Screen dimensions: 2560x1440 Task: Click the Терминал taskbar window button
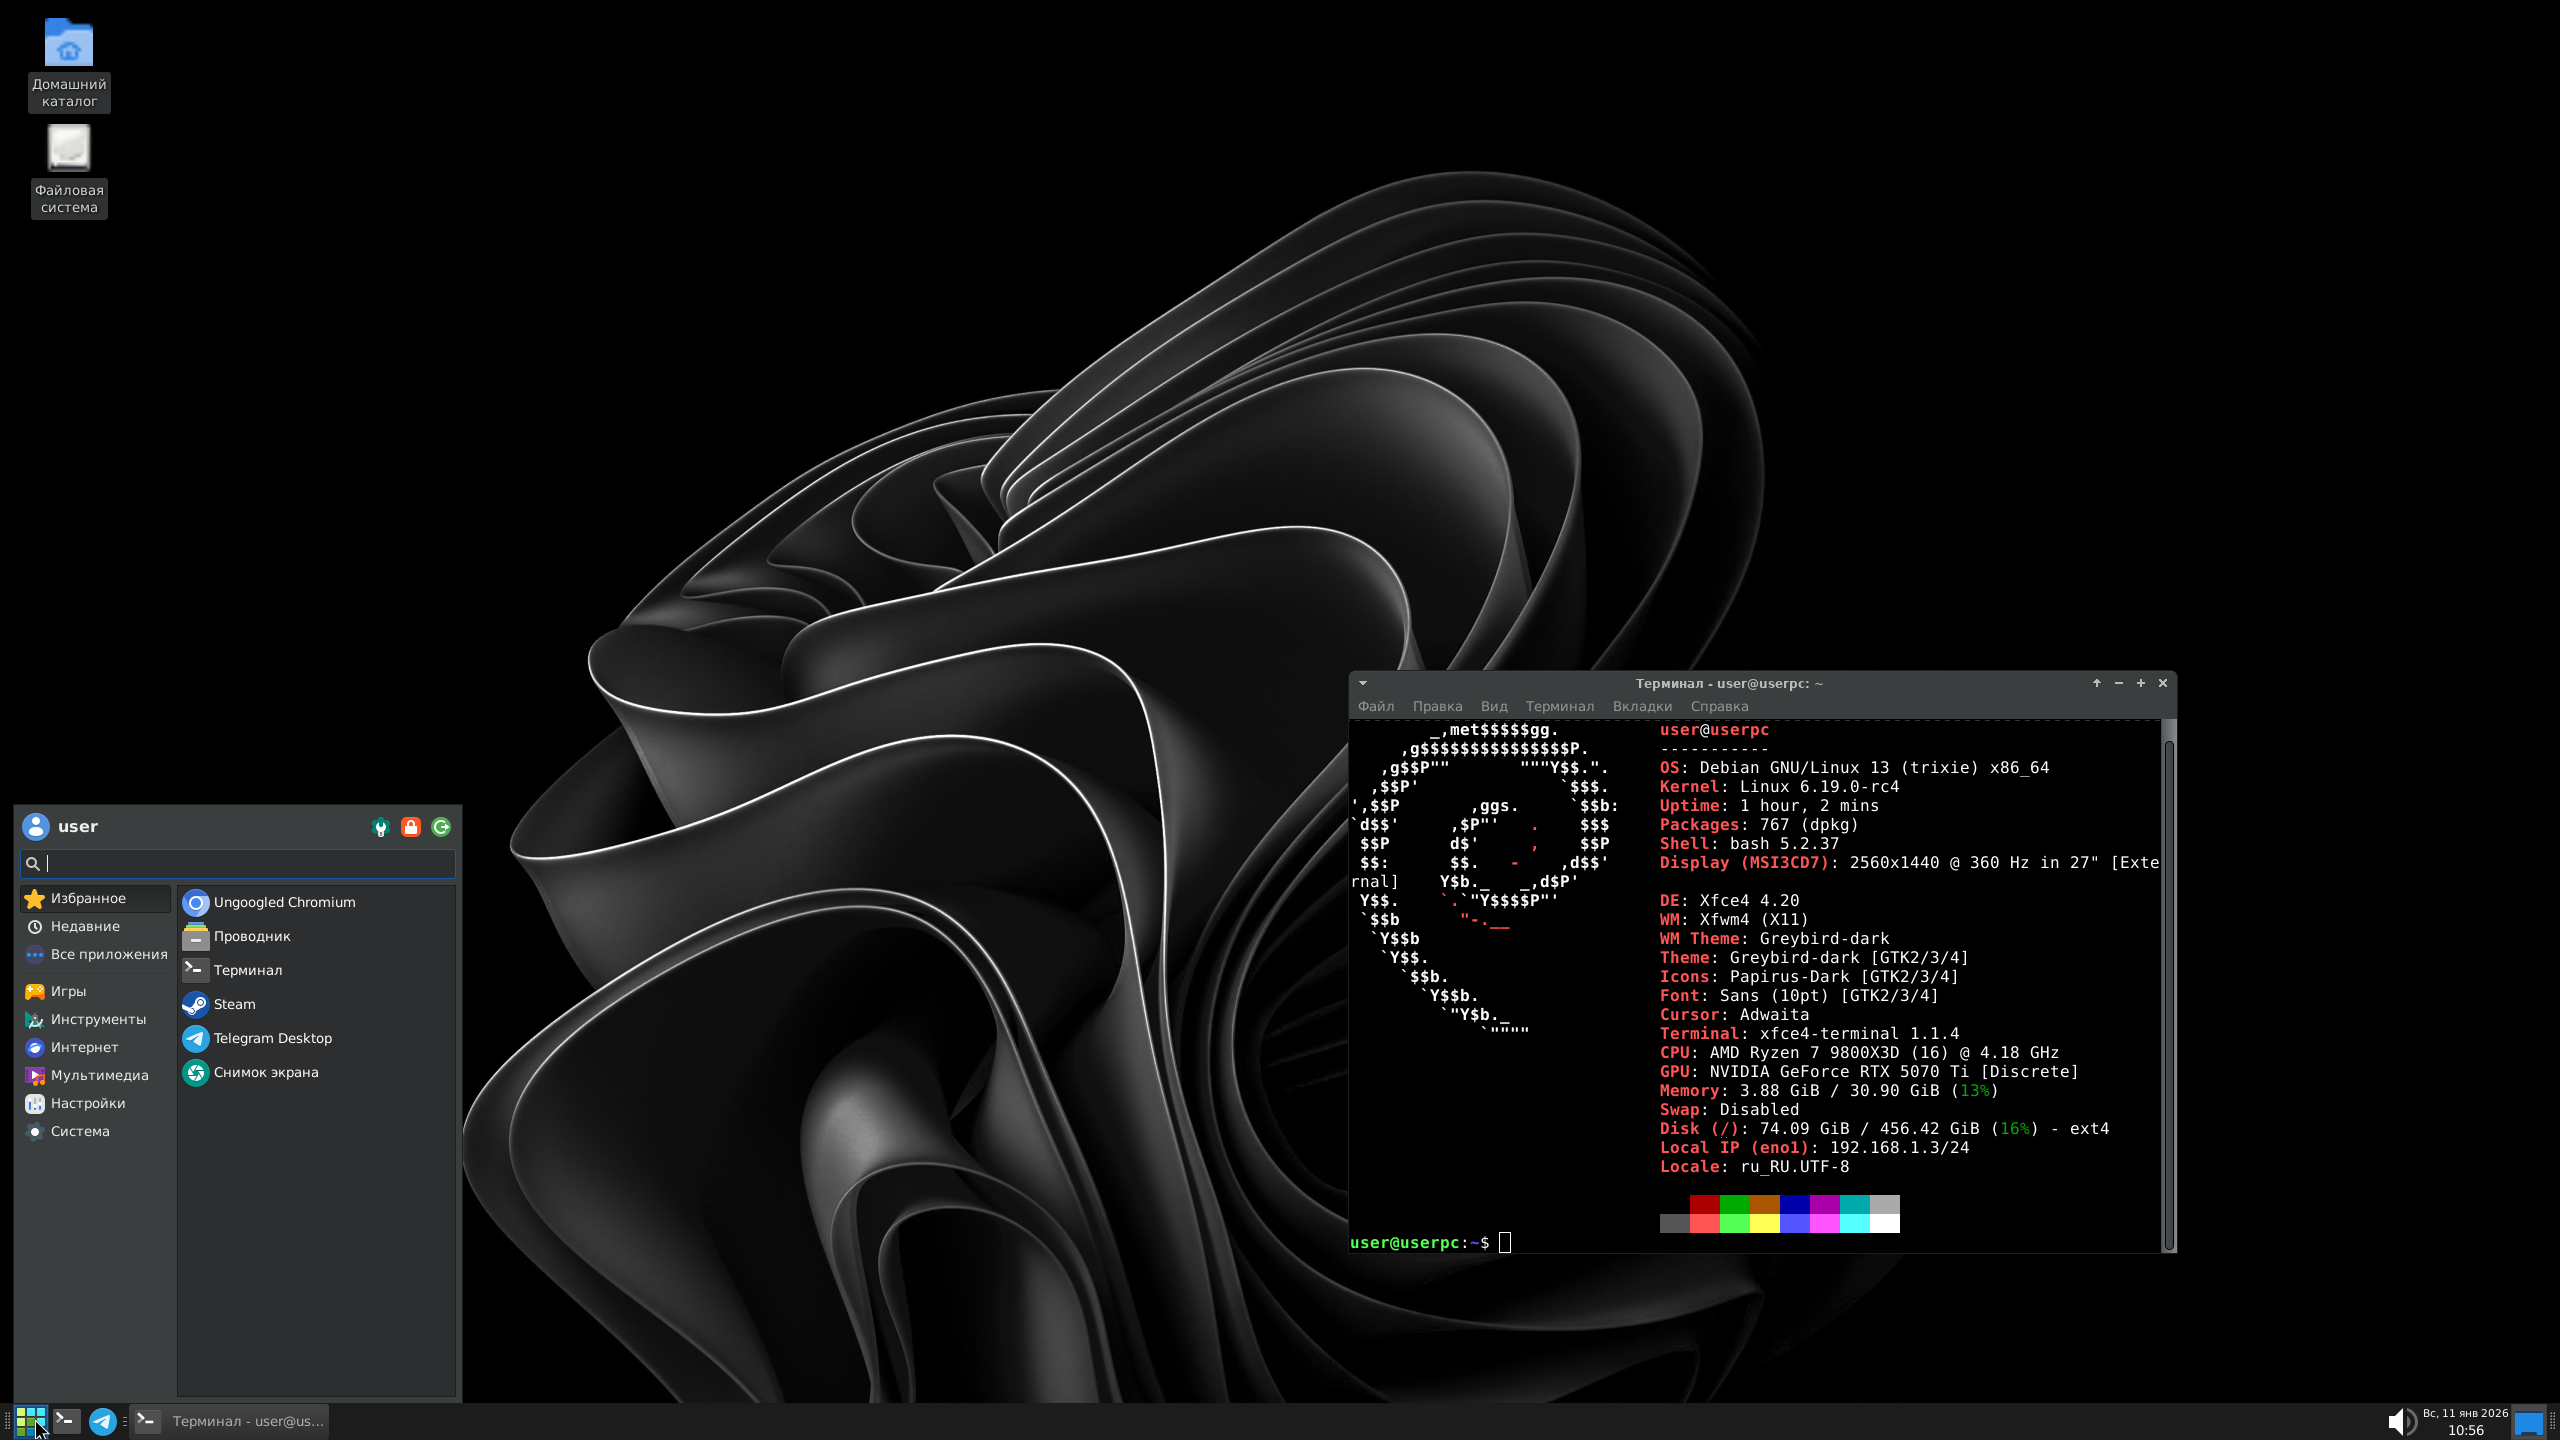pyautogui.click(x=232, y=1421)
